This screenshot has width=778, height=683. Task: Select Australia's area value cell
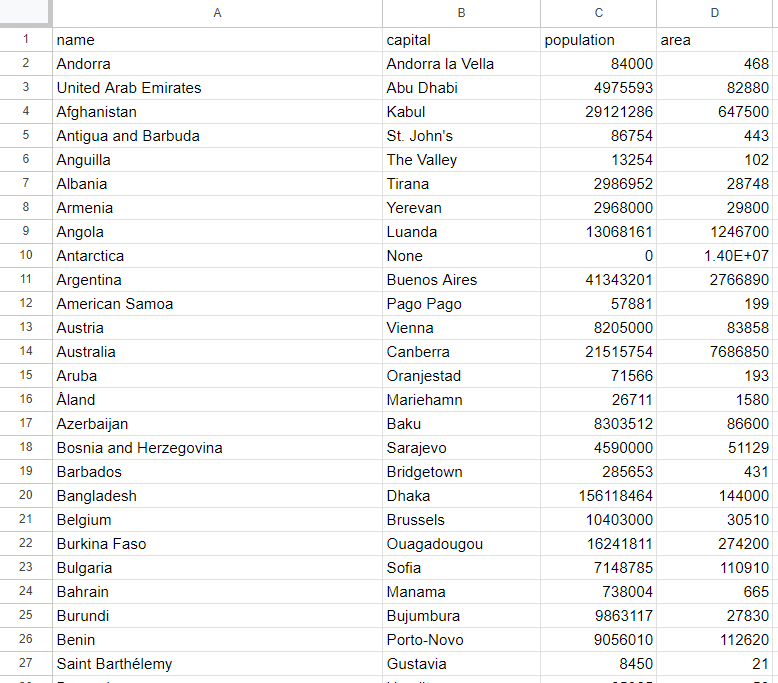(x=715, y=352)
